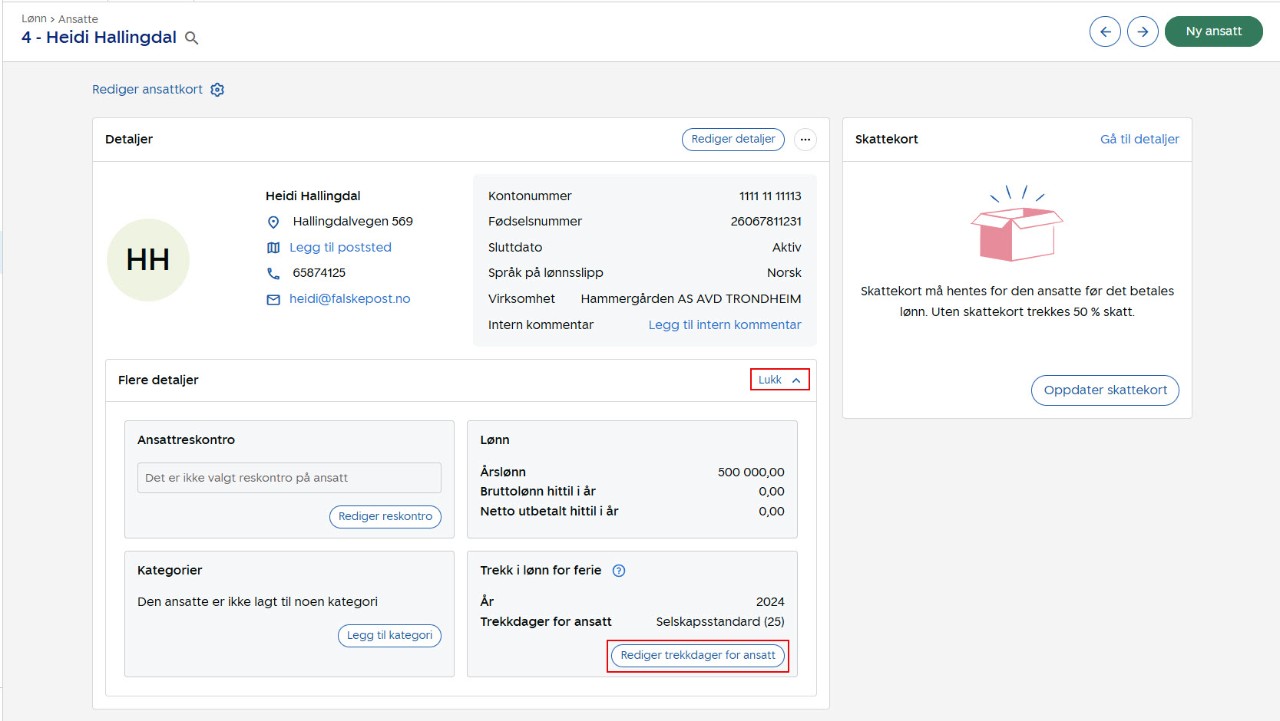
Task: Click Legg til intern kommentar
Action: (x=724, y=325)
